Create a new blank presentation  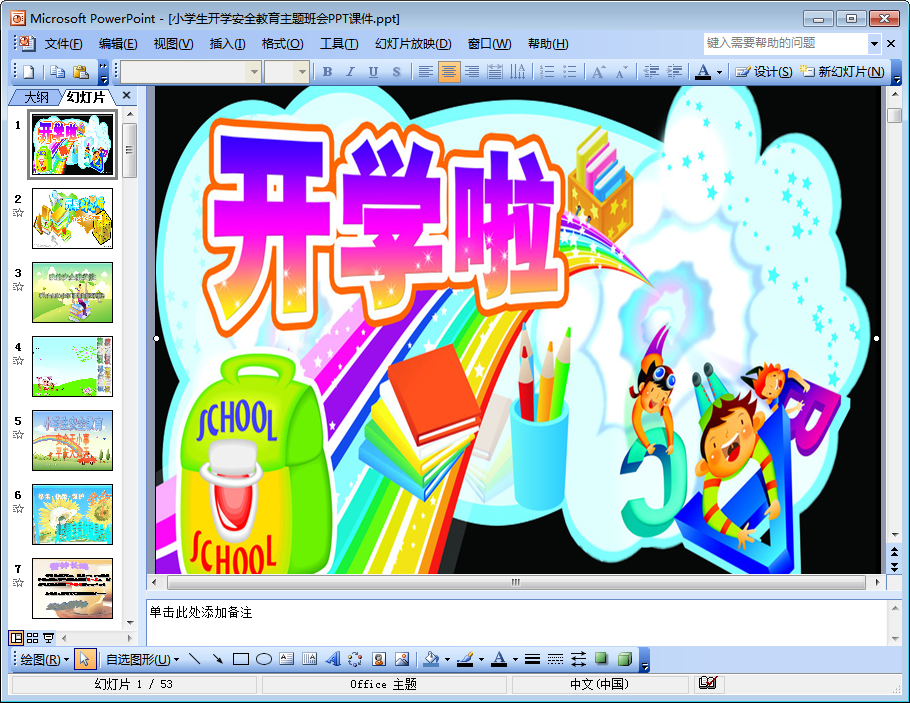pyautogui.click(x=28, y=72)
